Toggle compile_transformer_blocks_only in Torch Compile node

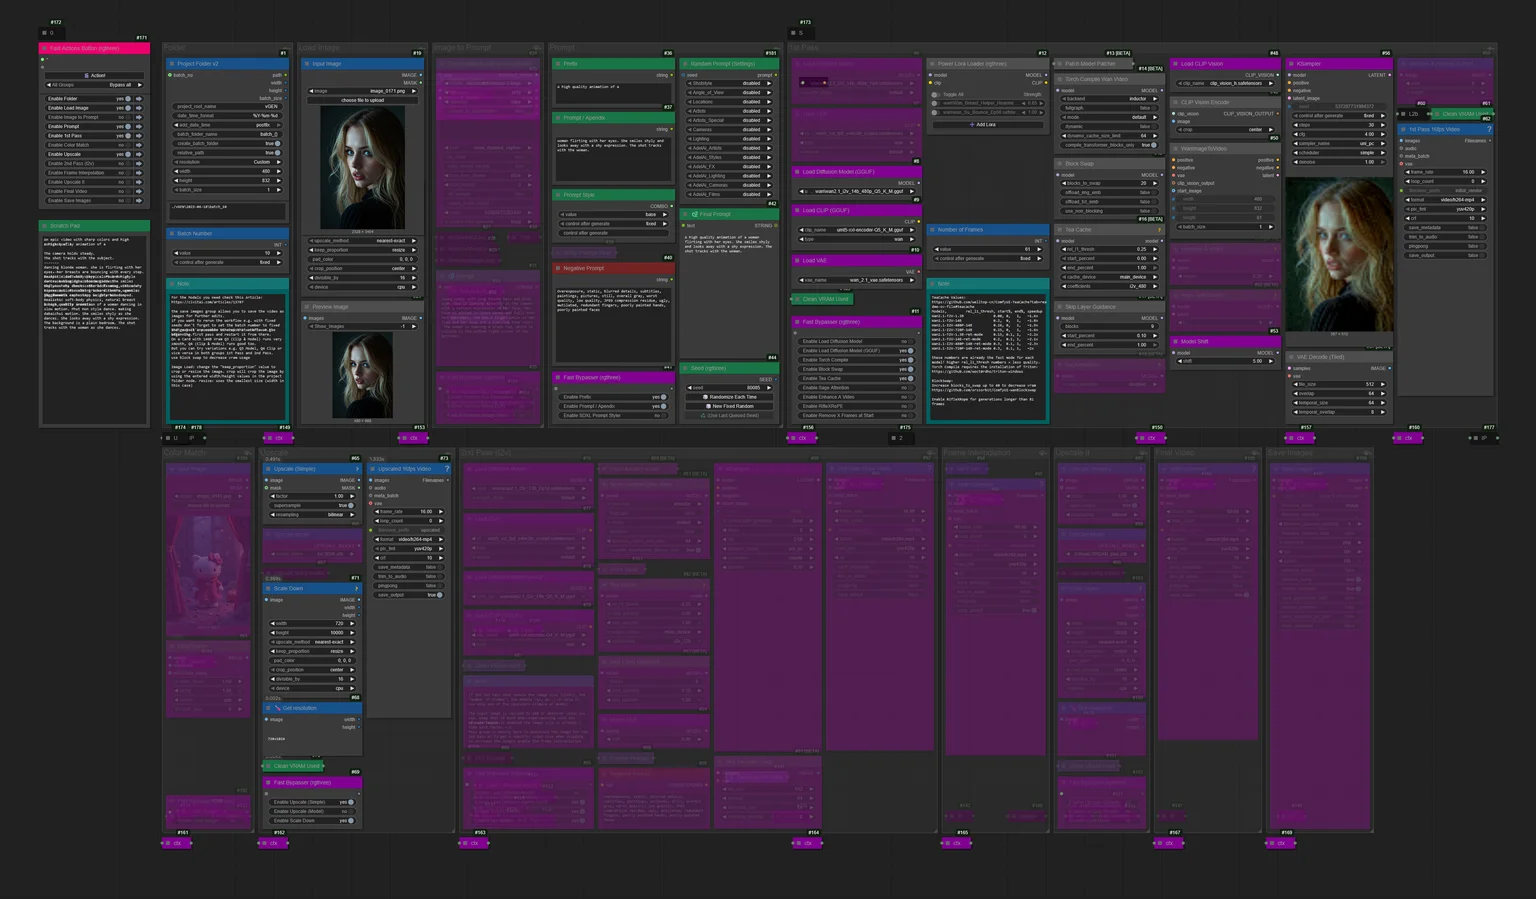point(1153,145)
